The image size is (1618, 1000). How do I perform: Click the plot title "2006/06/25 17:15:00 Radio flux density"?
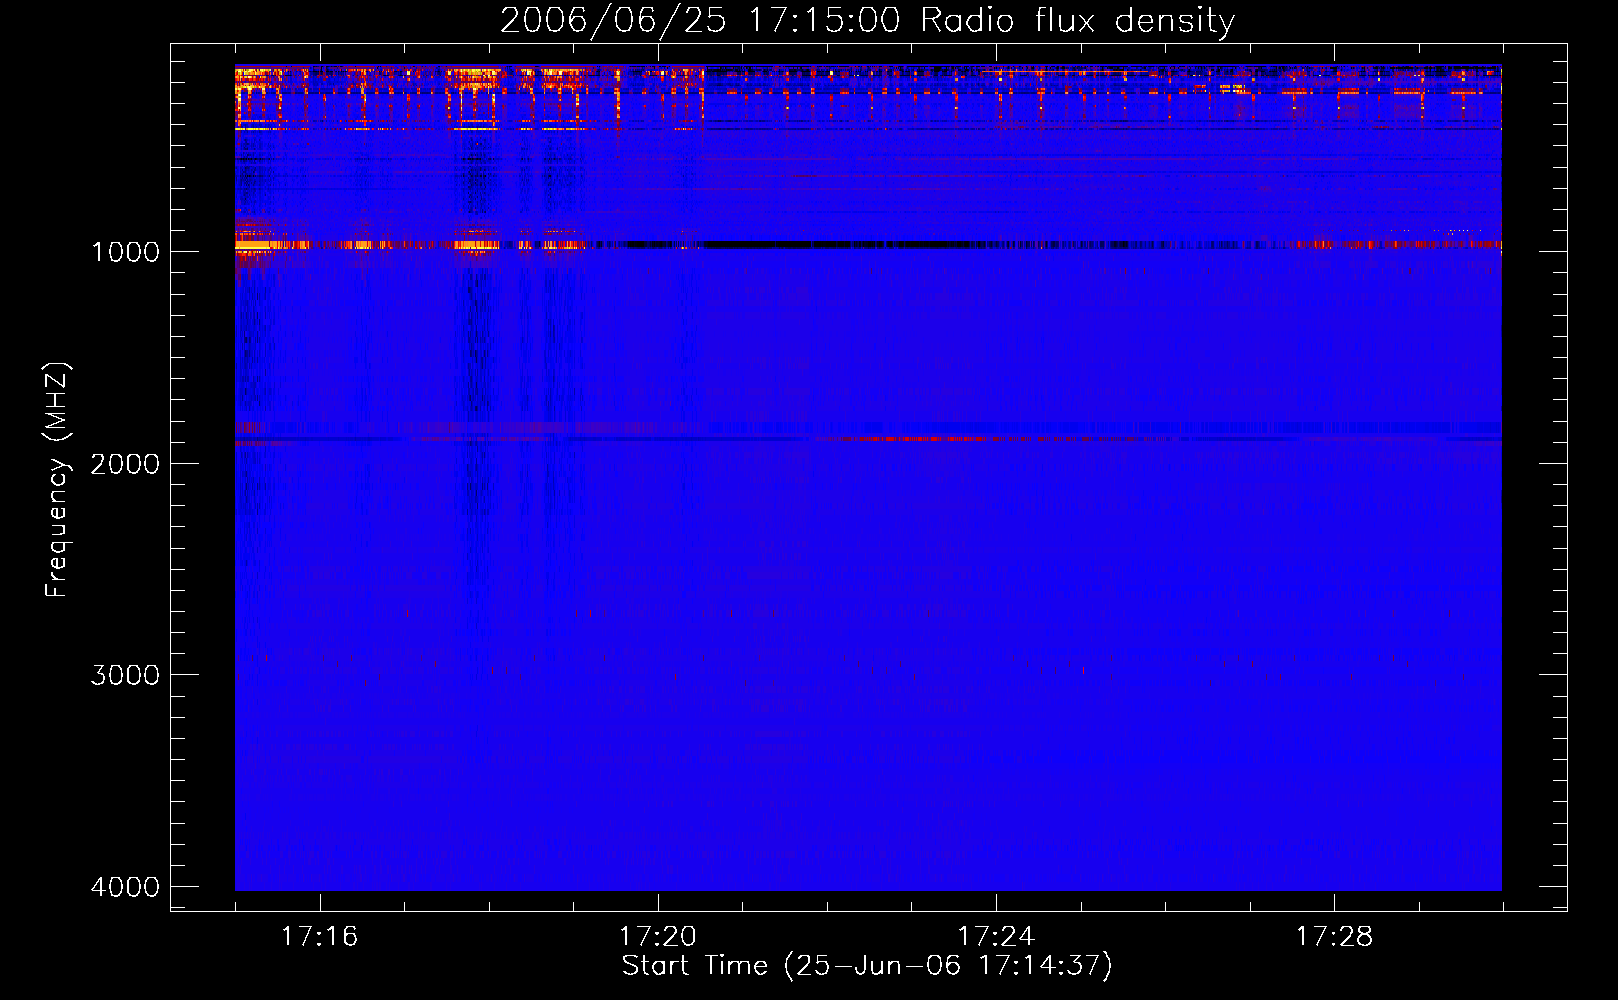867,20
